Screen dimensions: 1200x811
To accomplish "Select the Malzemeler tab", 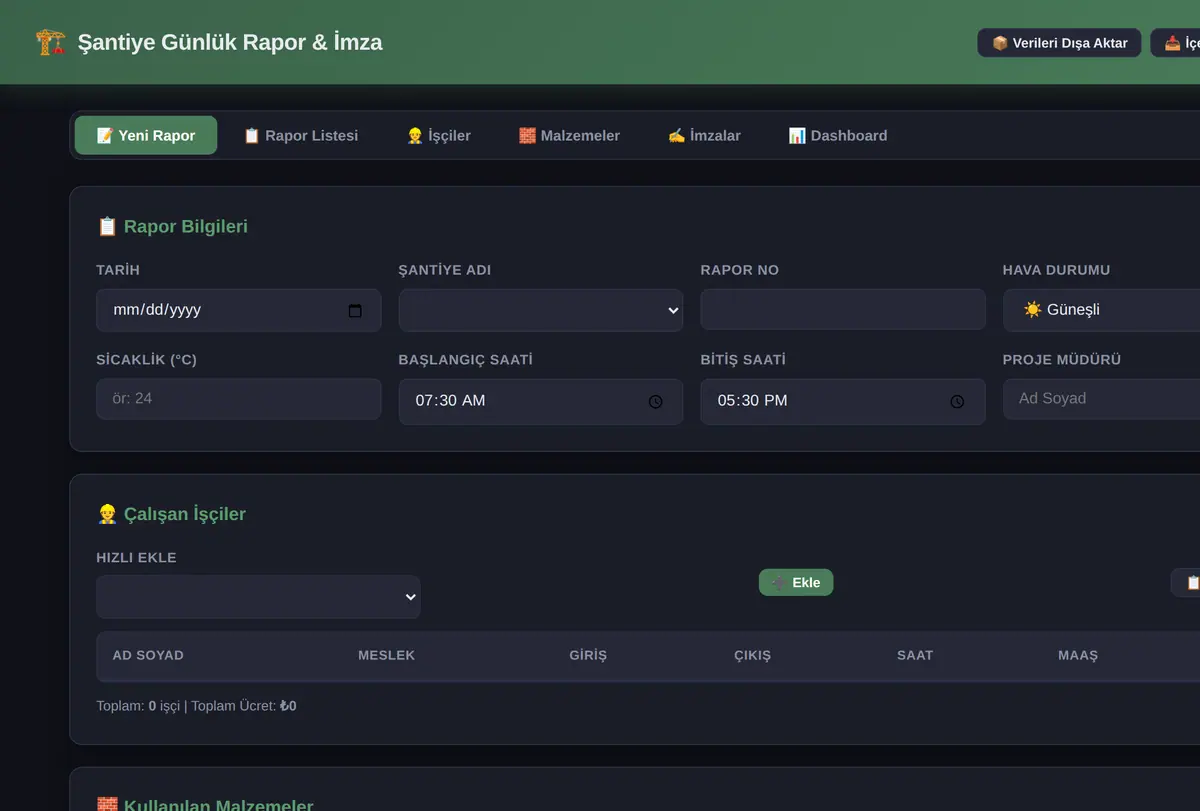I will coord(569,136).
